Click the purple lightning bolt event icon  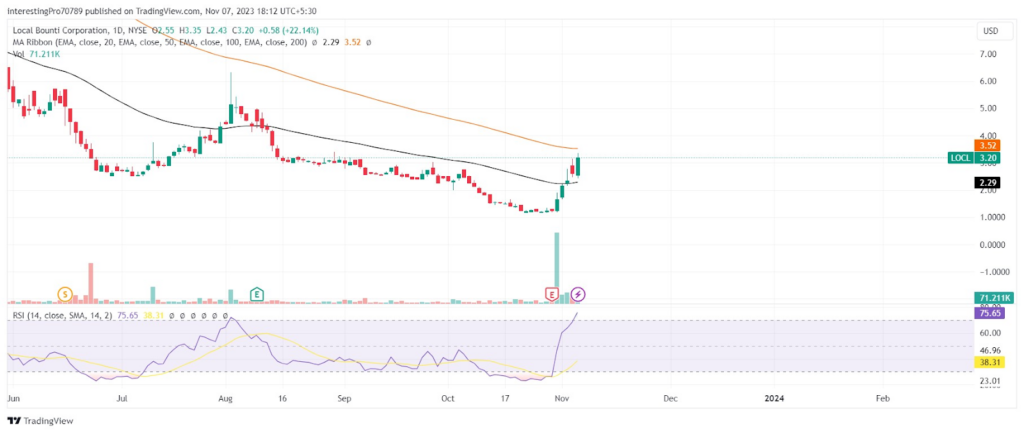[x=578, y=295]
